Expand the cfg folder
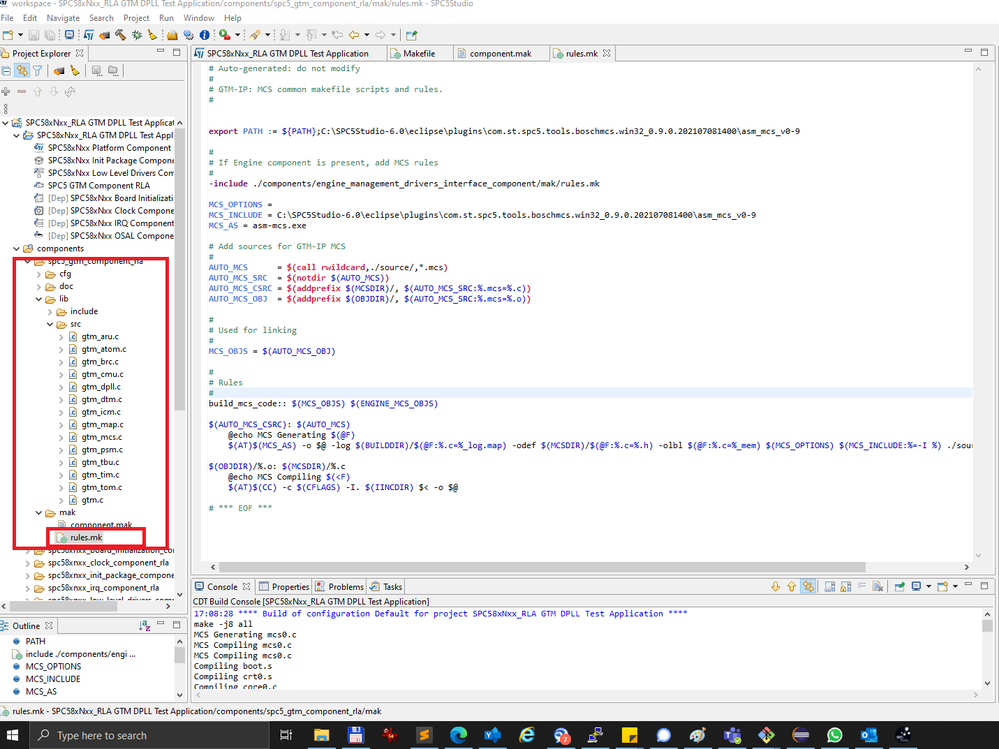 (39, 274)
